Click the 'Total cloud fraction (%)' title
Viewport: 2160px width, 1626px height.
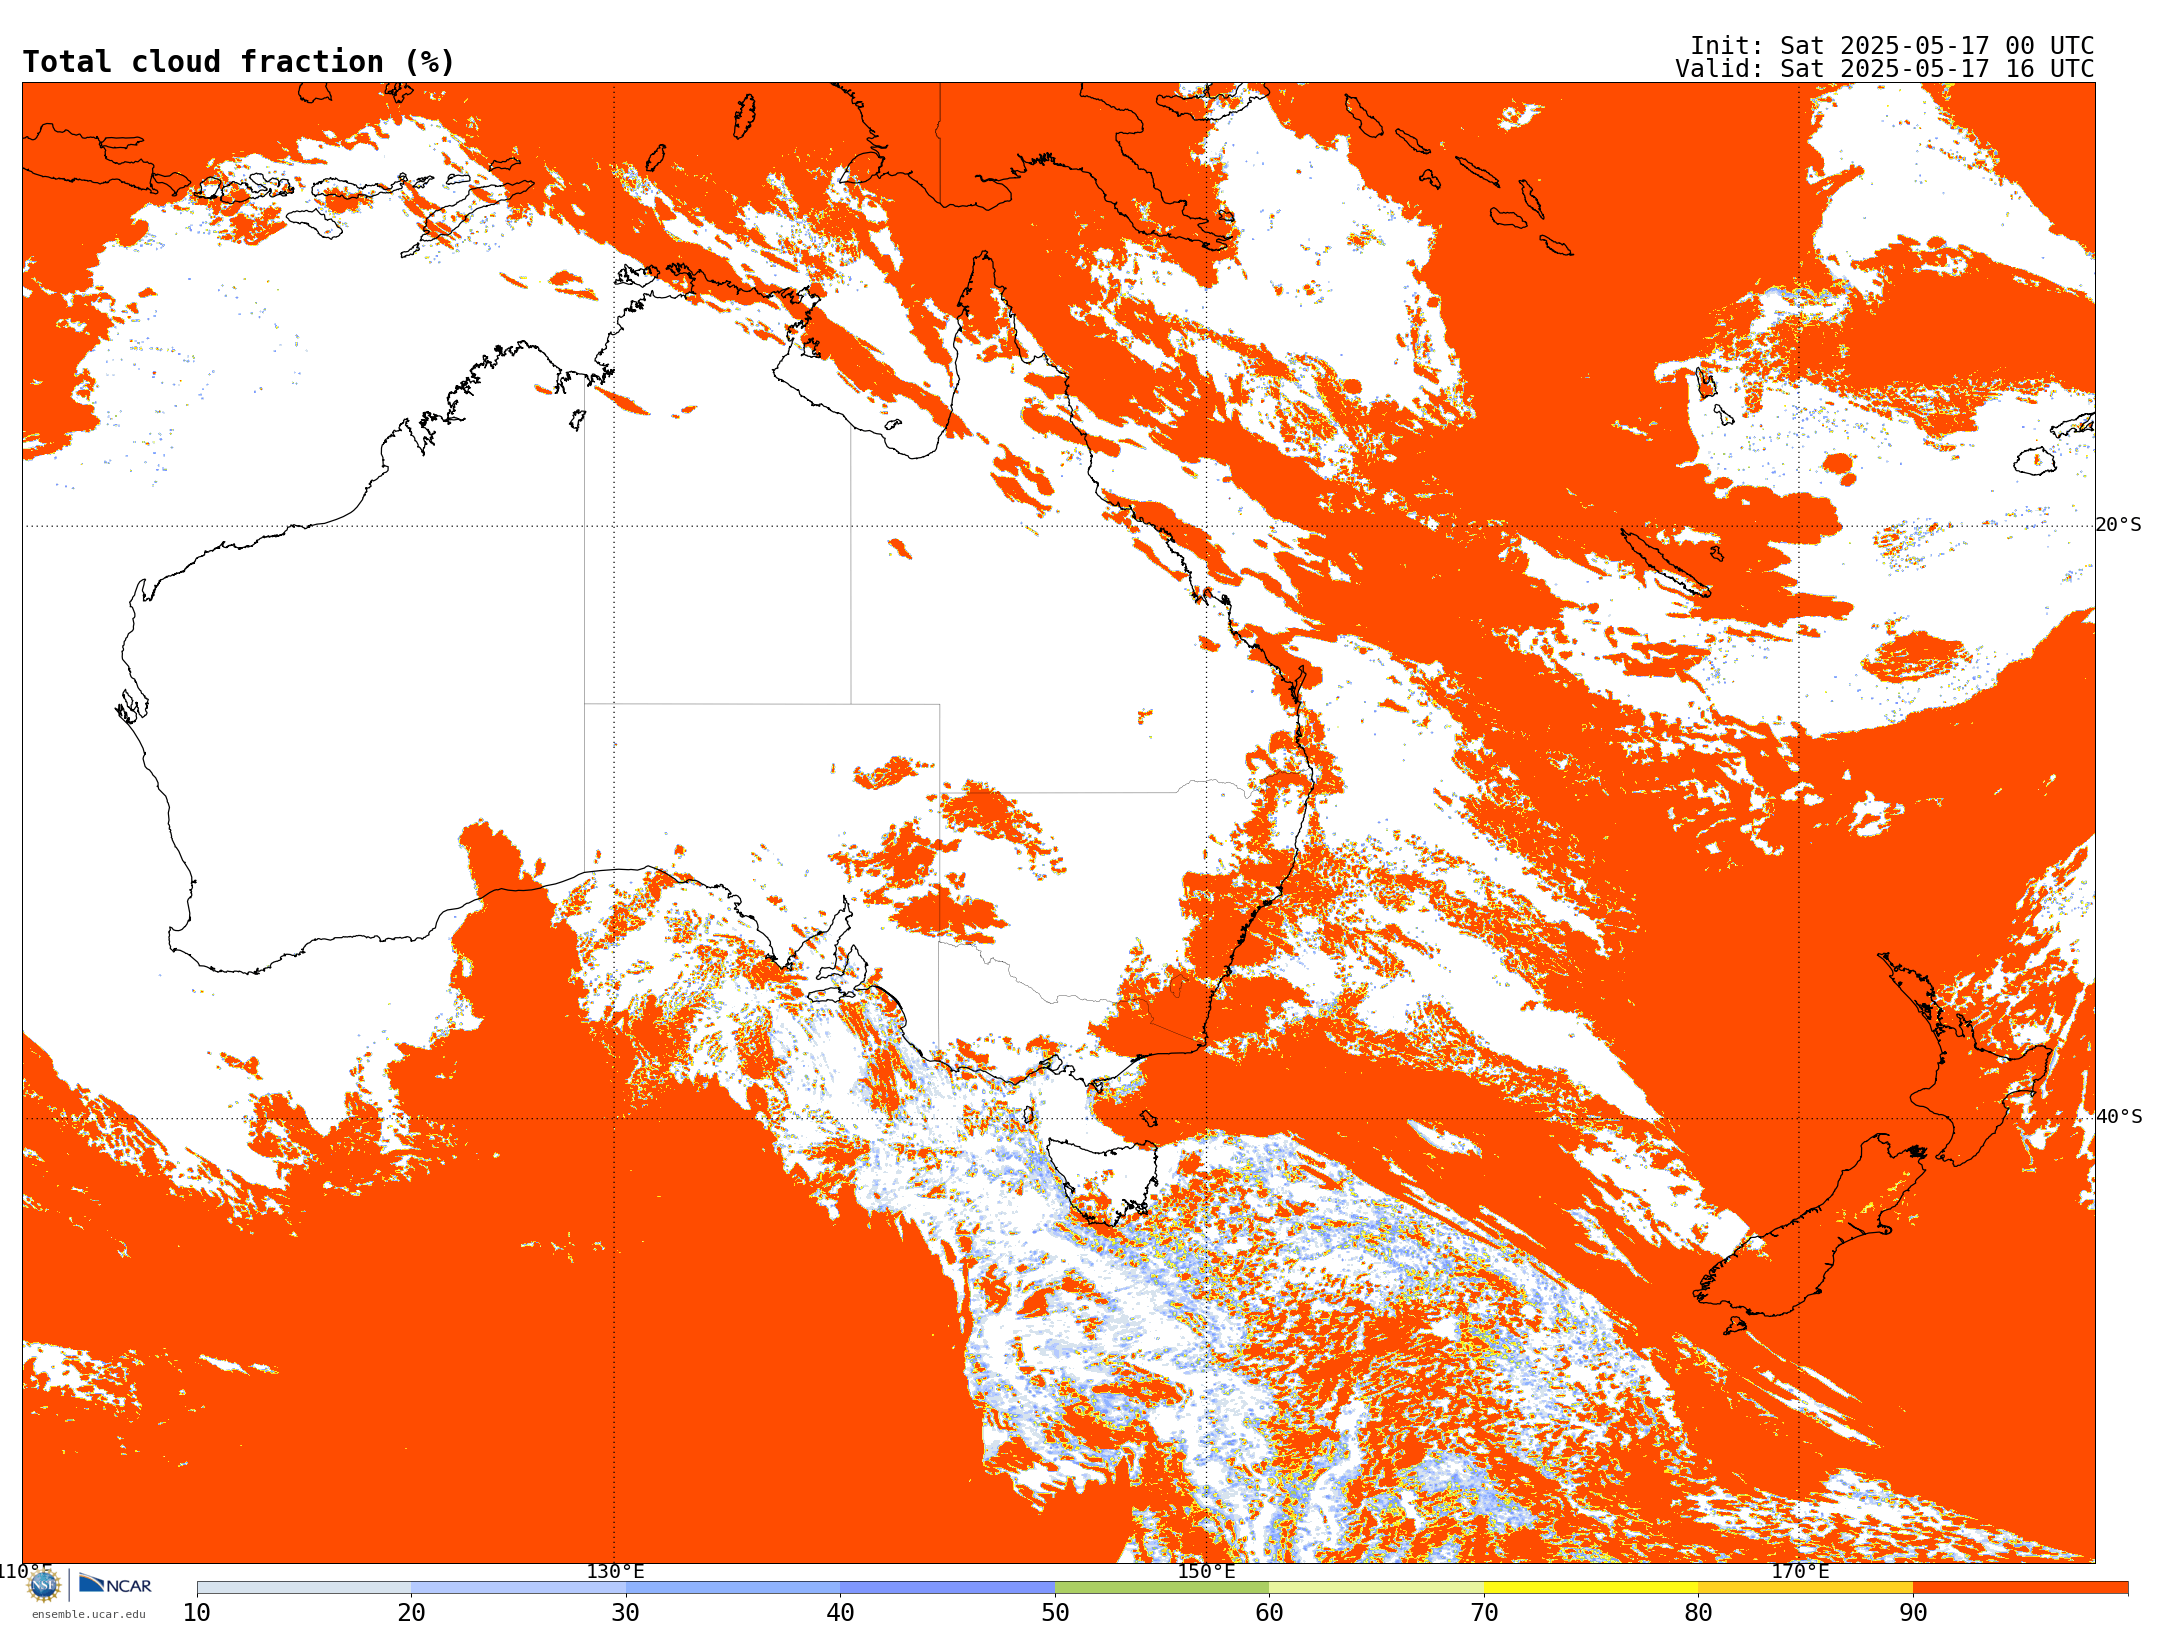[239, 62]
